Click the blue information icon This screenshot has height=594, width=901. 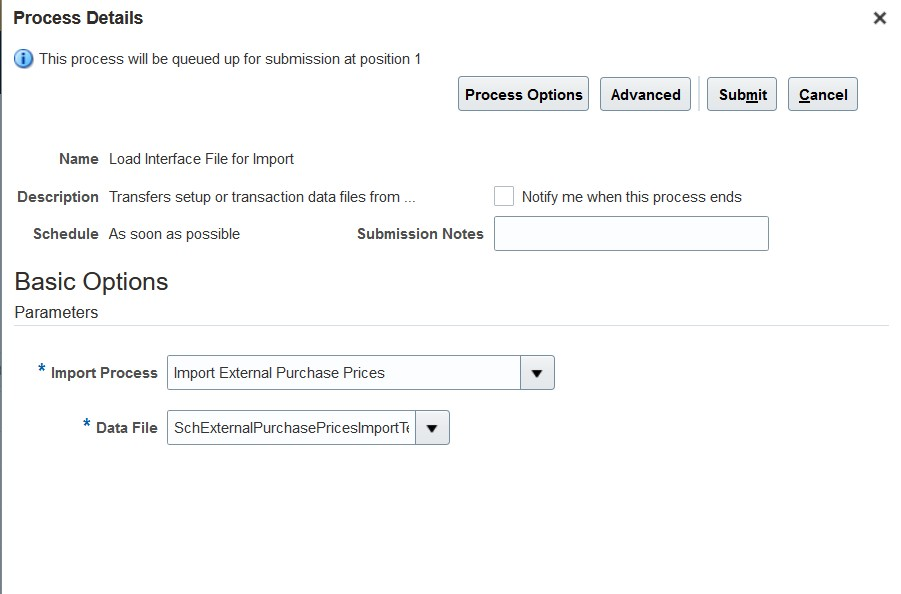pyautogui.click(x=24, y=59)
